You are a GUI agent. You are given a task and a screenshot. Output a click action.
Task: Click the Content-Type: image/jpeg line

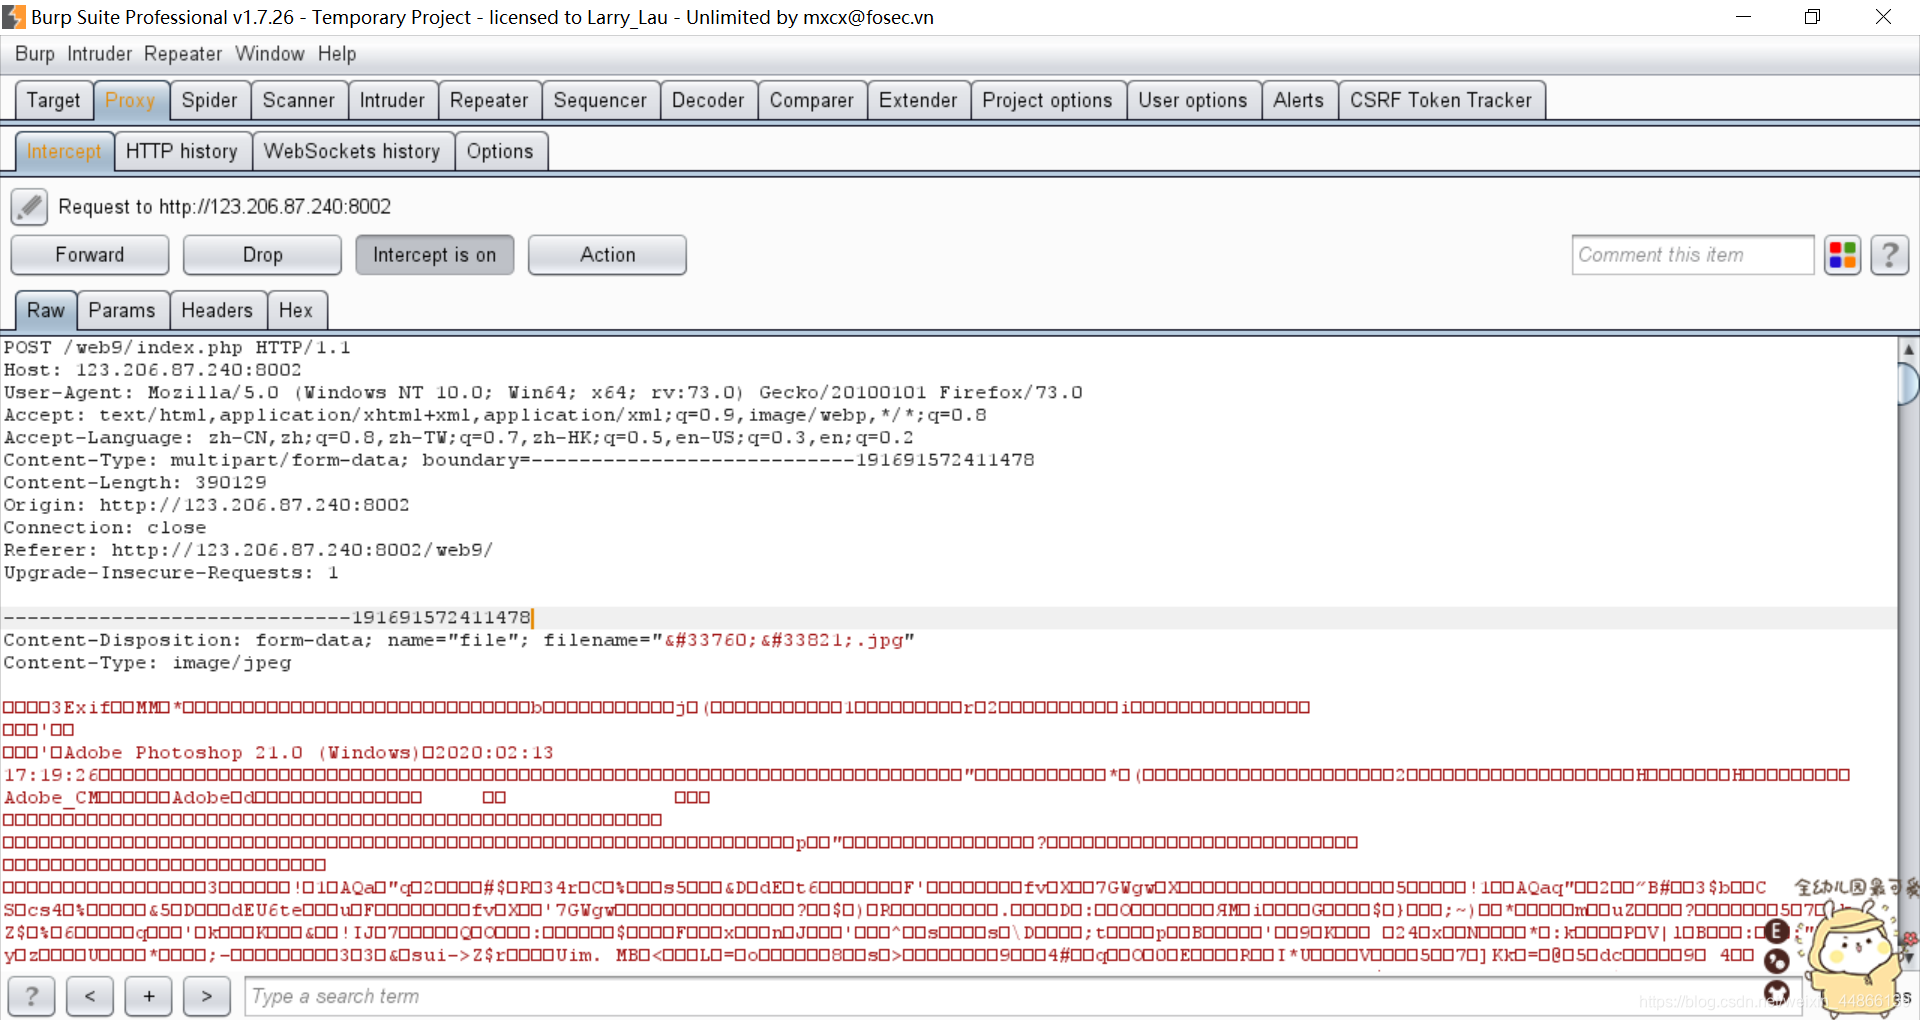click(x=147, y=662)
